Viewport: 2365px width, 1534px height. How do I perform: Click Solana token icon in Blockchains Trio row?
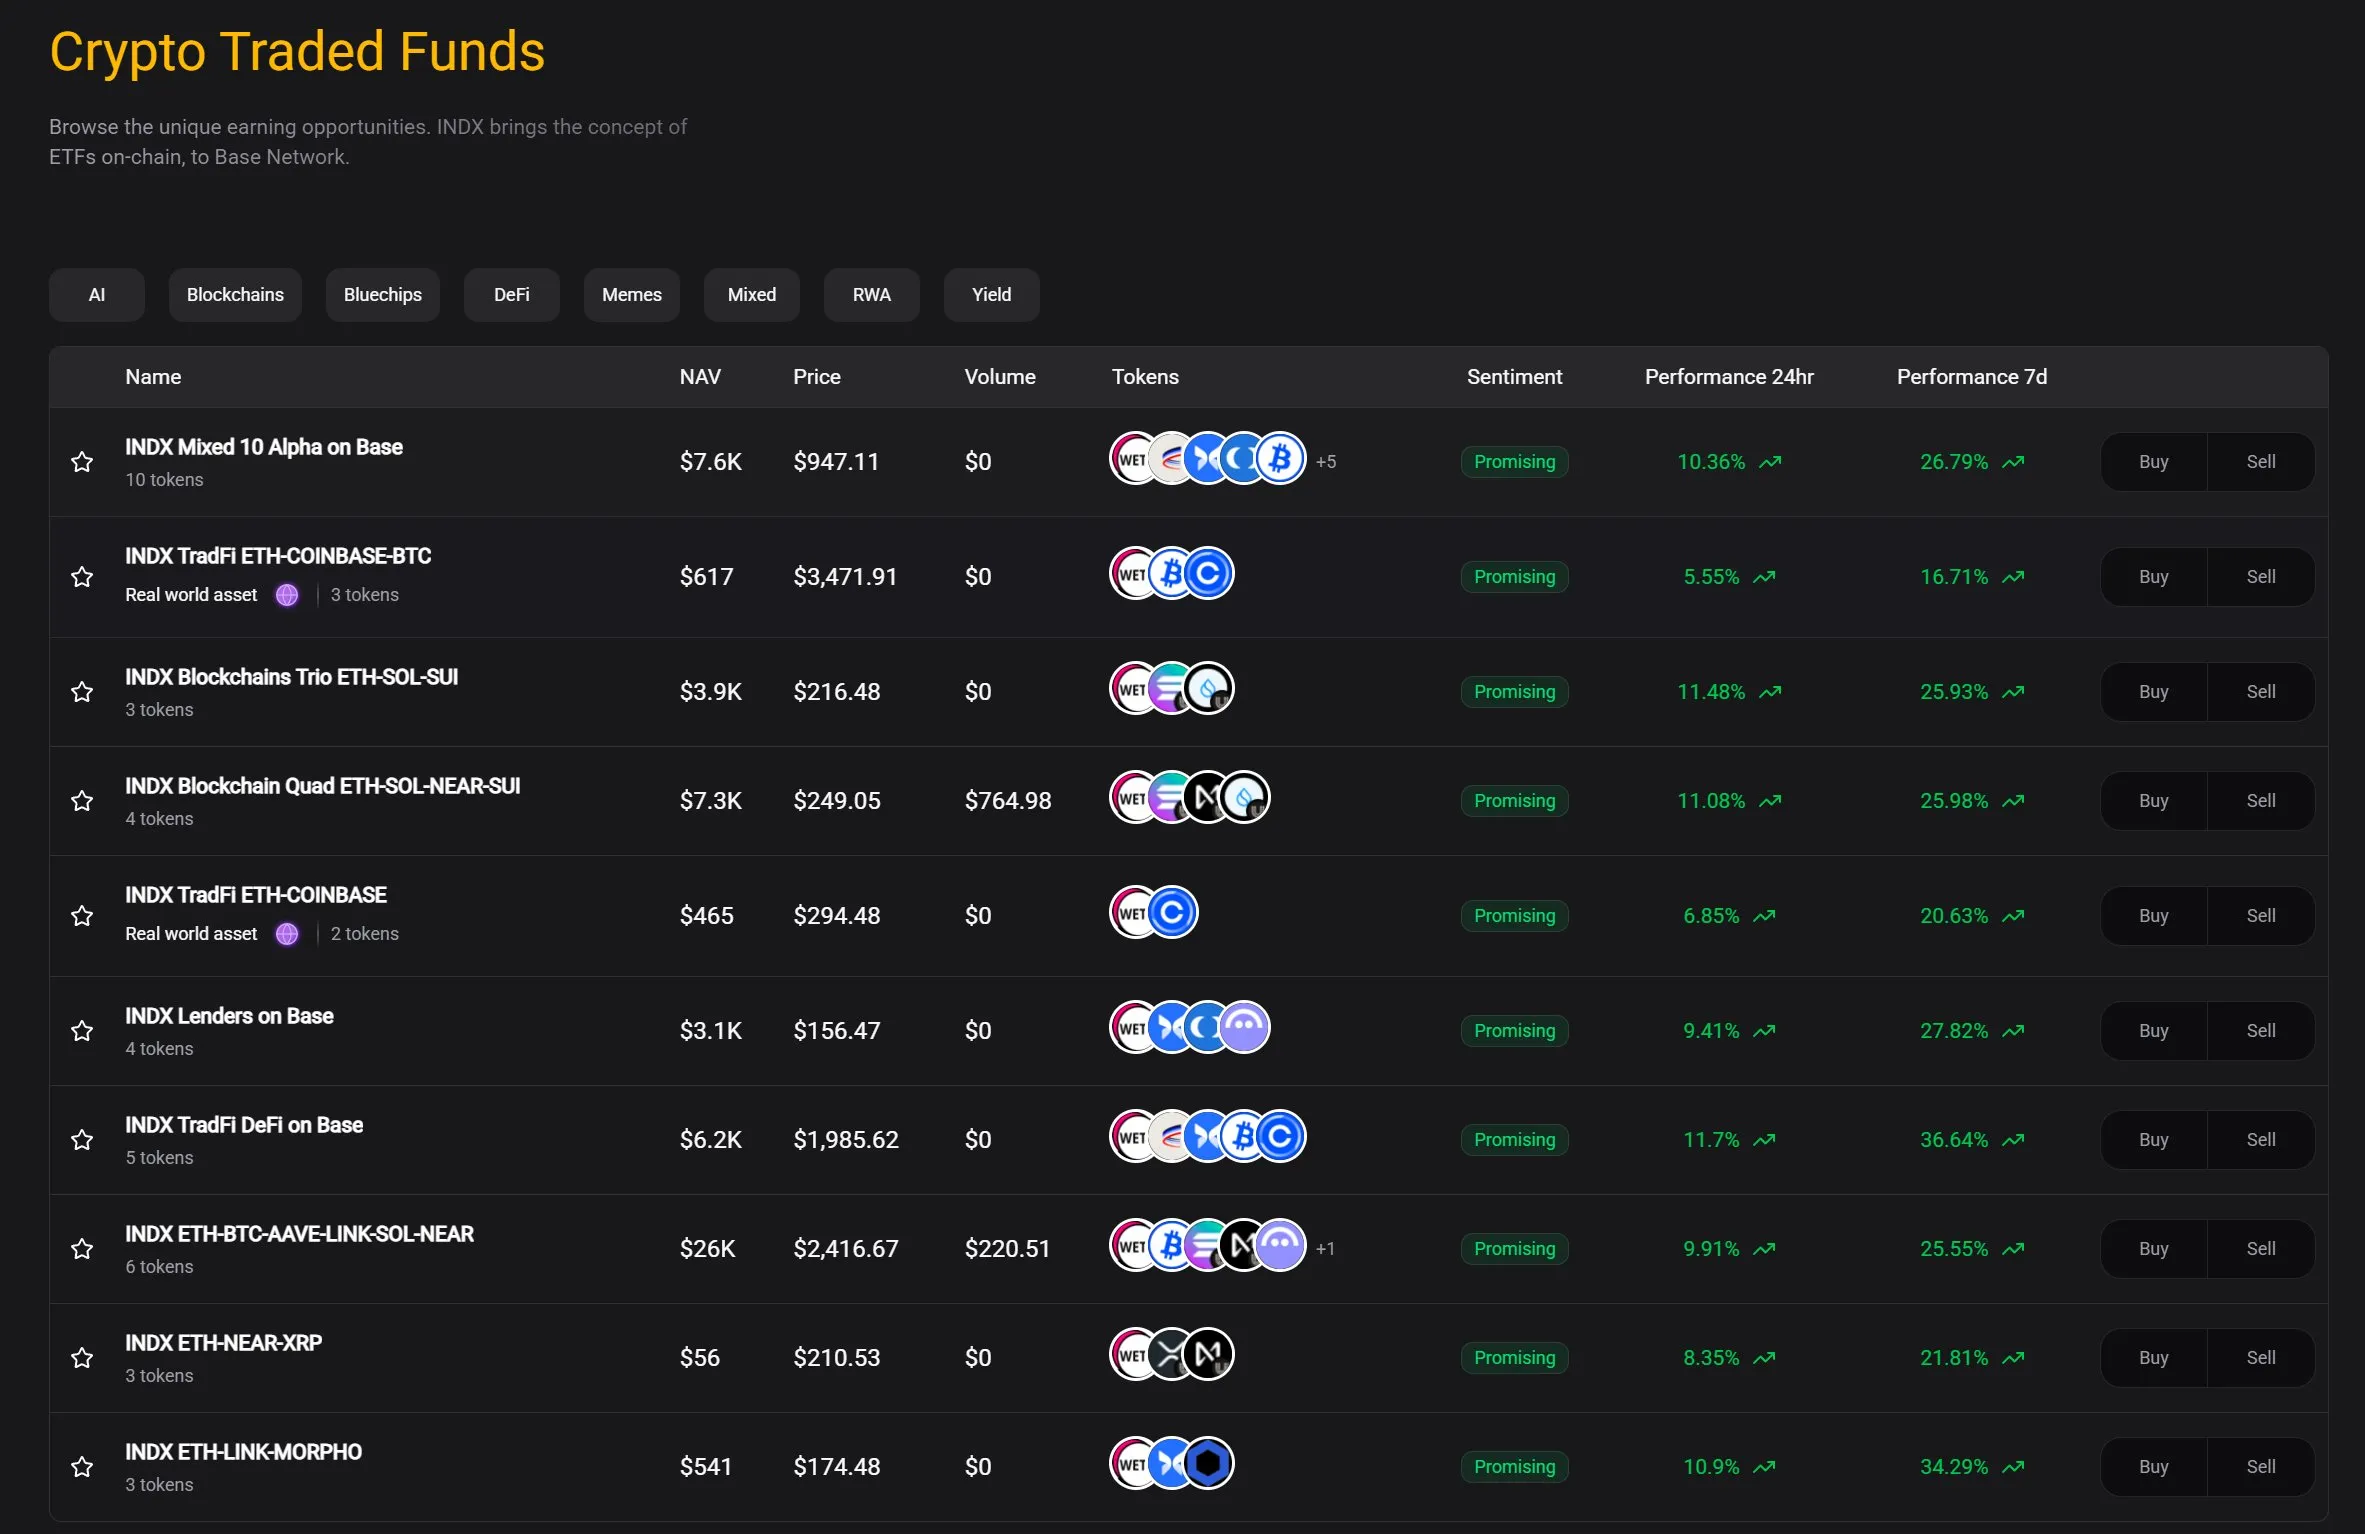1171,689
